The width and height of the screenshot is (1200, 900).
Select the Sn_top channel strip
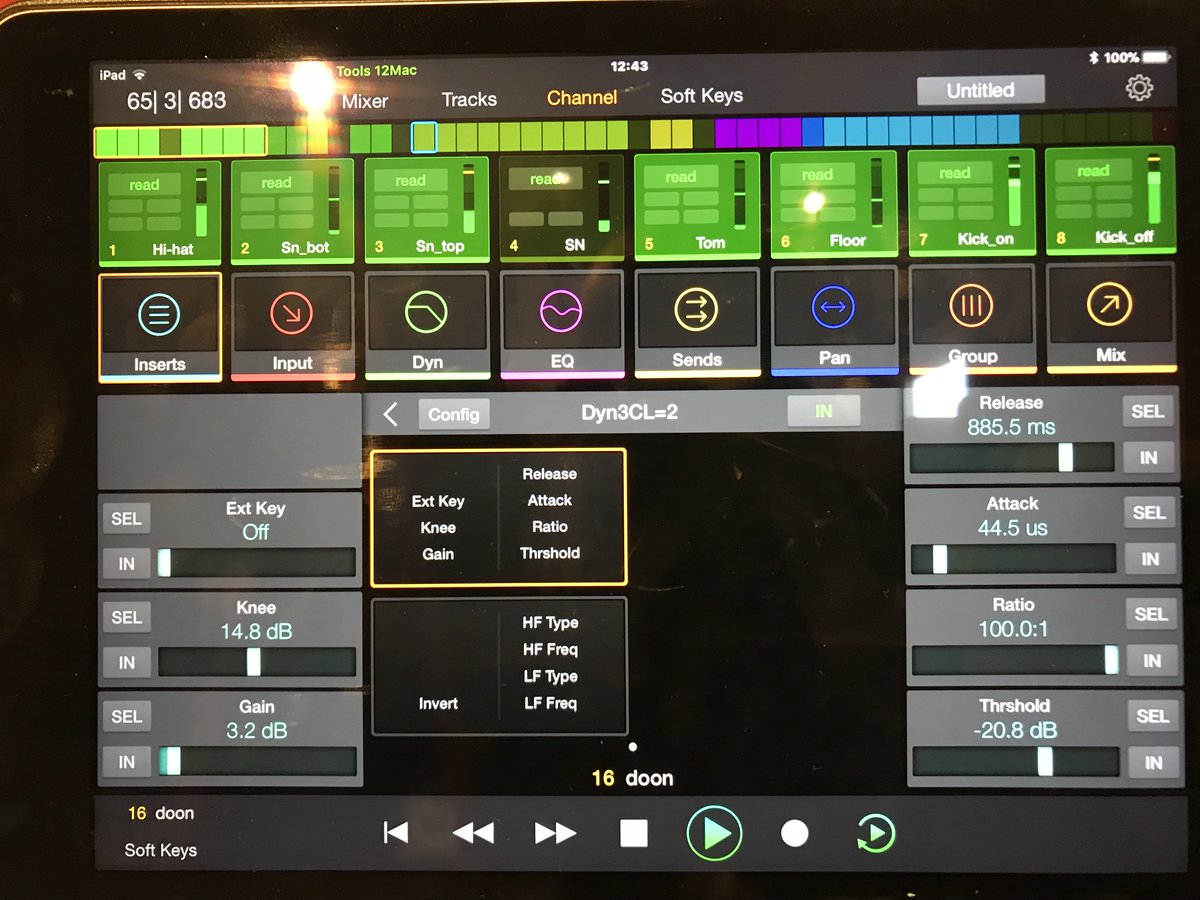coord(427,208)
